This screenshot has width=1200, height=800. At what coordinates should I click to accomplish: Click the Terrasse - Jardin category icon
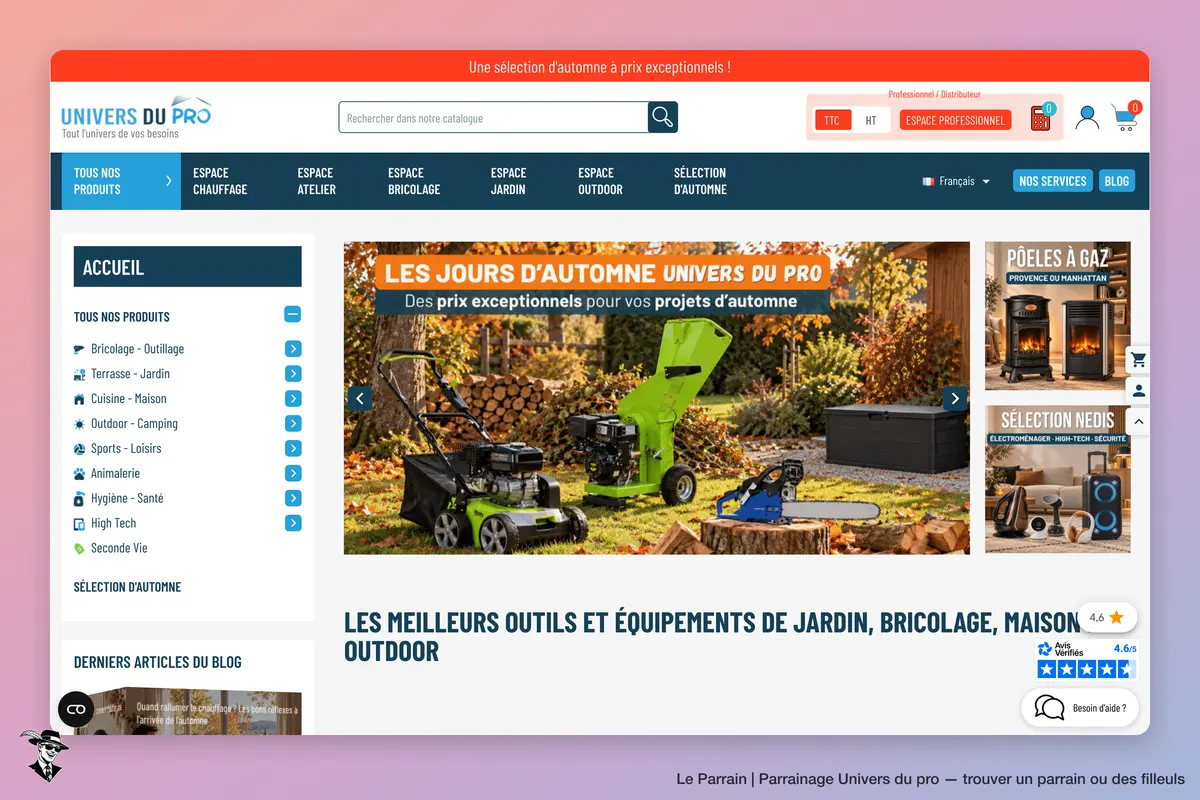pyautogui.click(x=79, y=374)
